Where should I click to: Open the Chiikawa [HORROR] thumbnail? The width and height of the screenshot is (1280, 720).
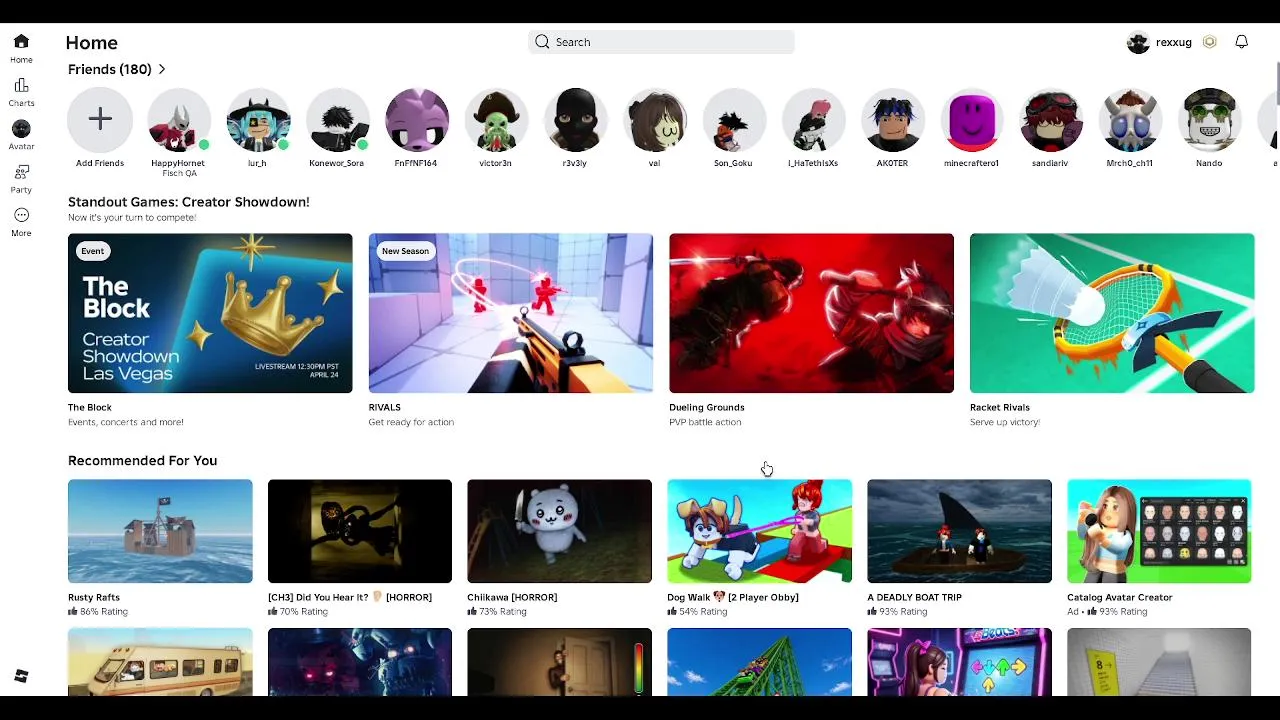[559, 531]
